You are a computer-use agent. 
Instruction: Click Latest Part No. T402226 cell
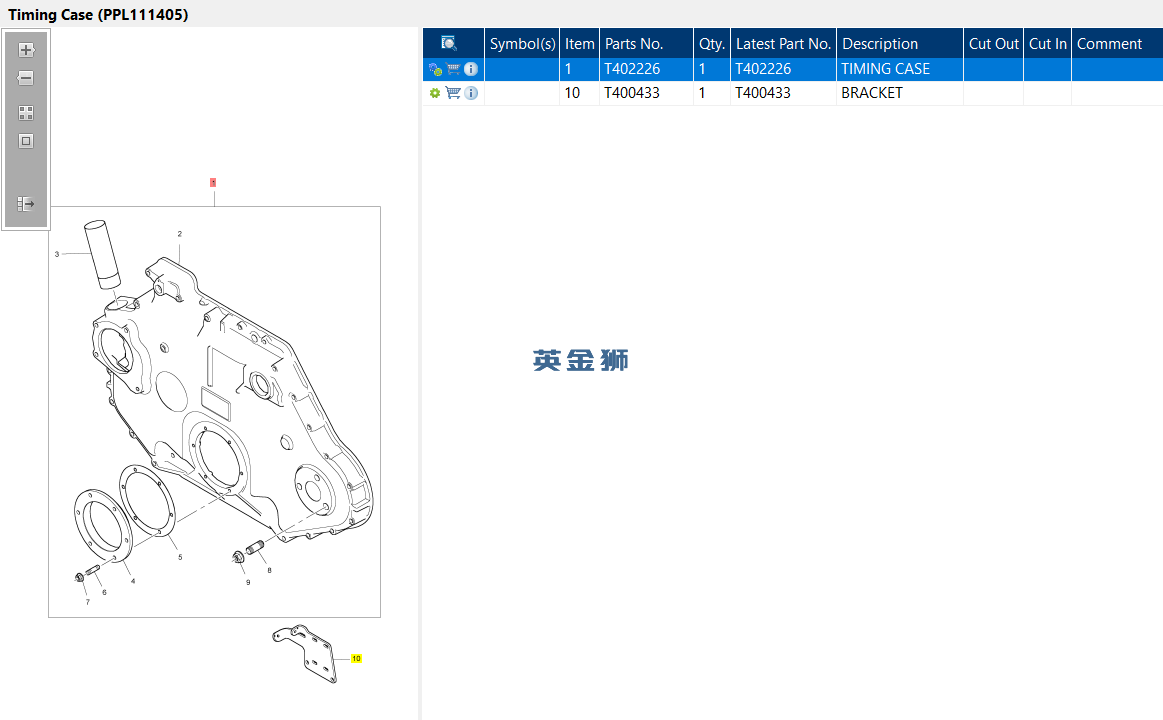[x=783, y=69]
